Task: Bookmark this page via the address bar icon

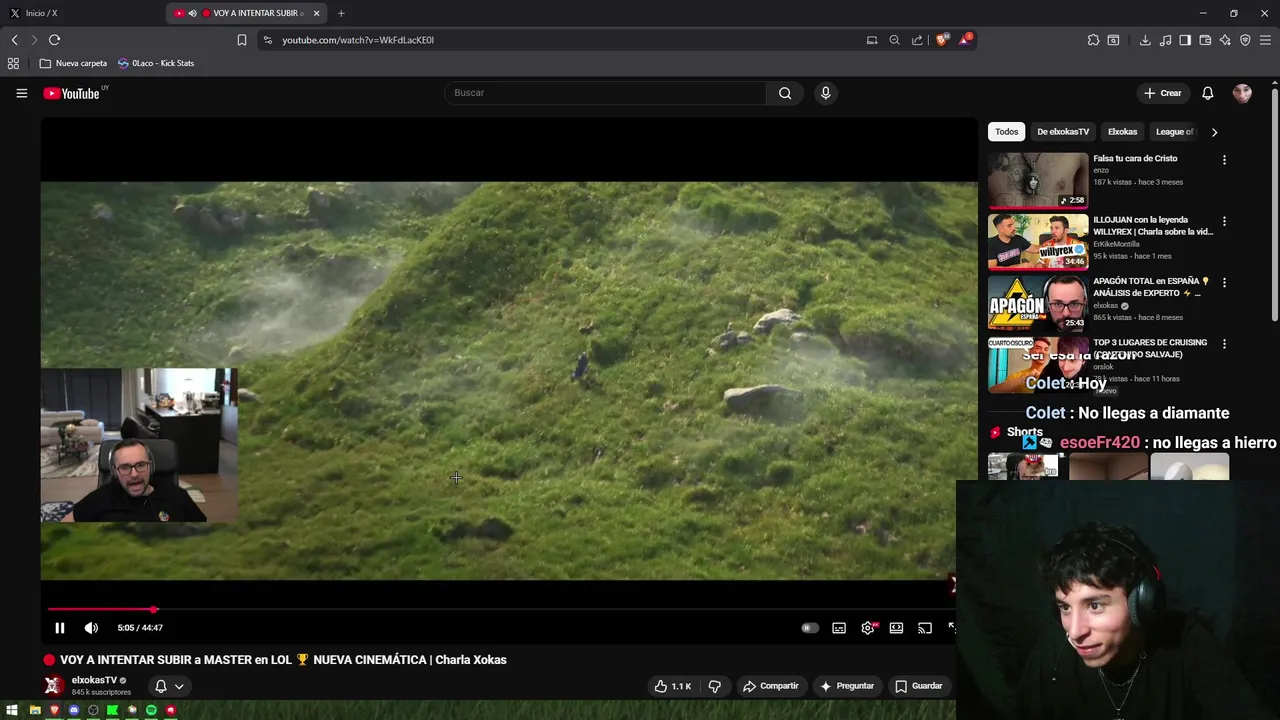Action: tap(241, 40)
